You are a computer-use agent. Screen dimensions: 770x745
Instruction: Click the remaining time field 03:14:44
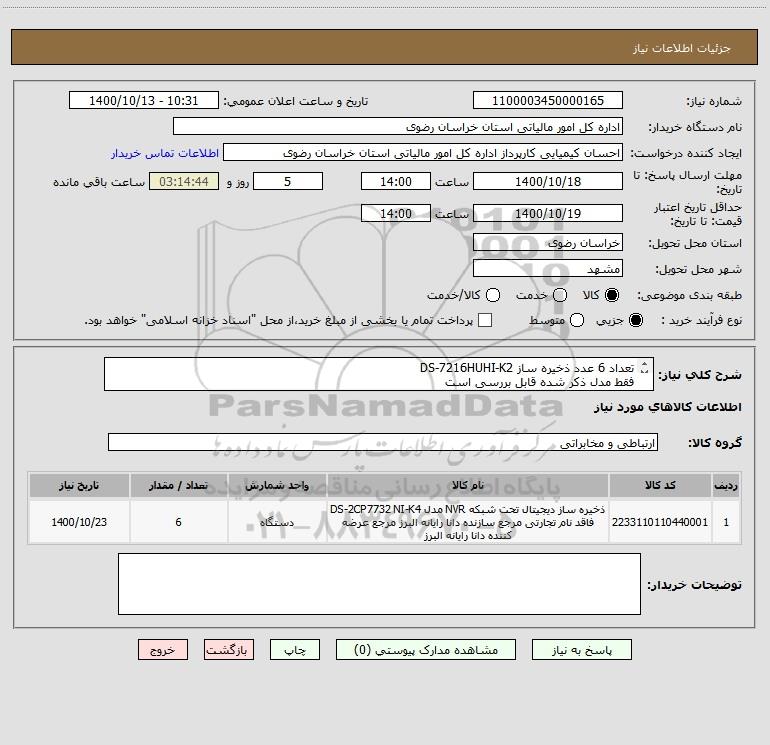184,181
